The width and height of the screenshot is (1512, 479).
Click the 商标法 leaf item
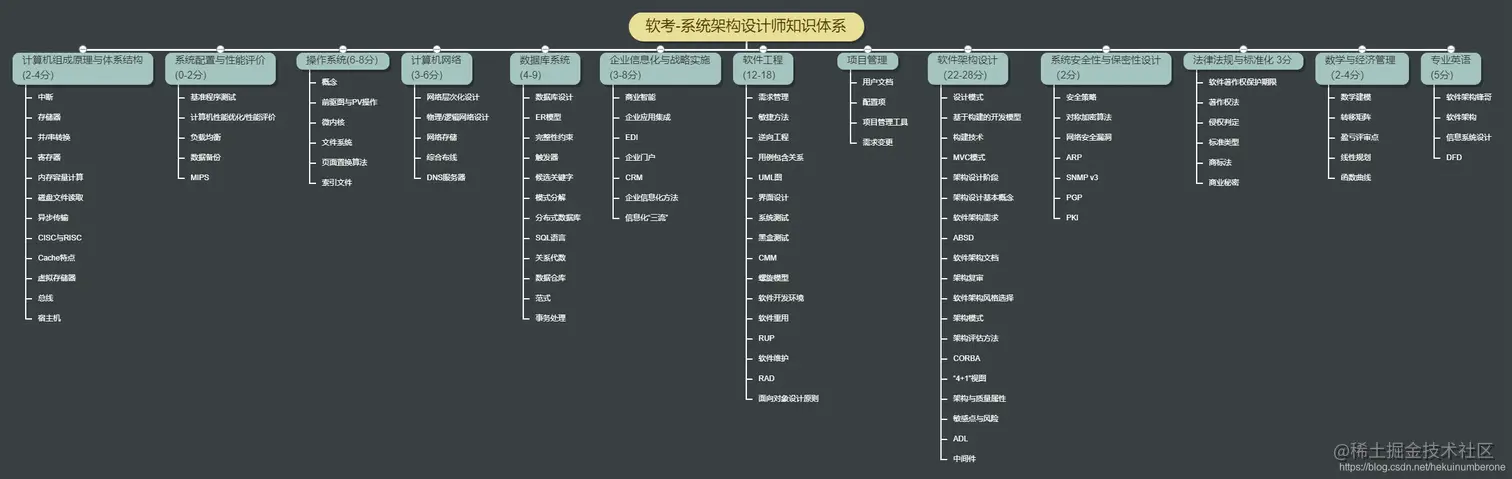coord(1220,162)
